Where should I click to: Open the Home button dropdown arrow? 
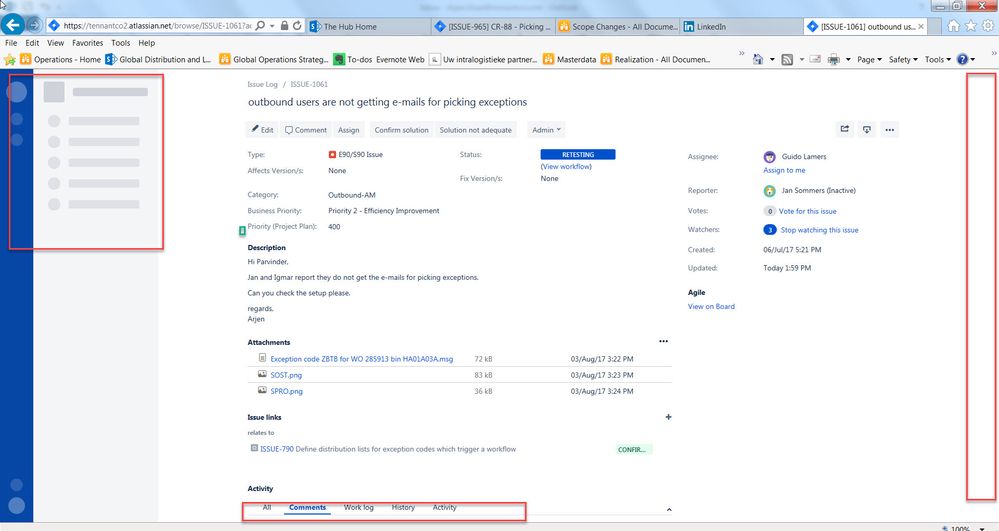click(772, 59)
